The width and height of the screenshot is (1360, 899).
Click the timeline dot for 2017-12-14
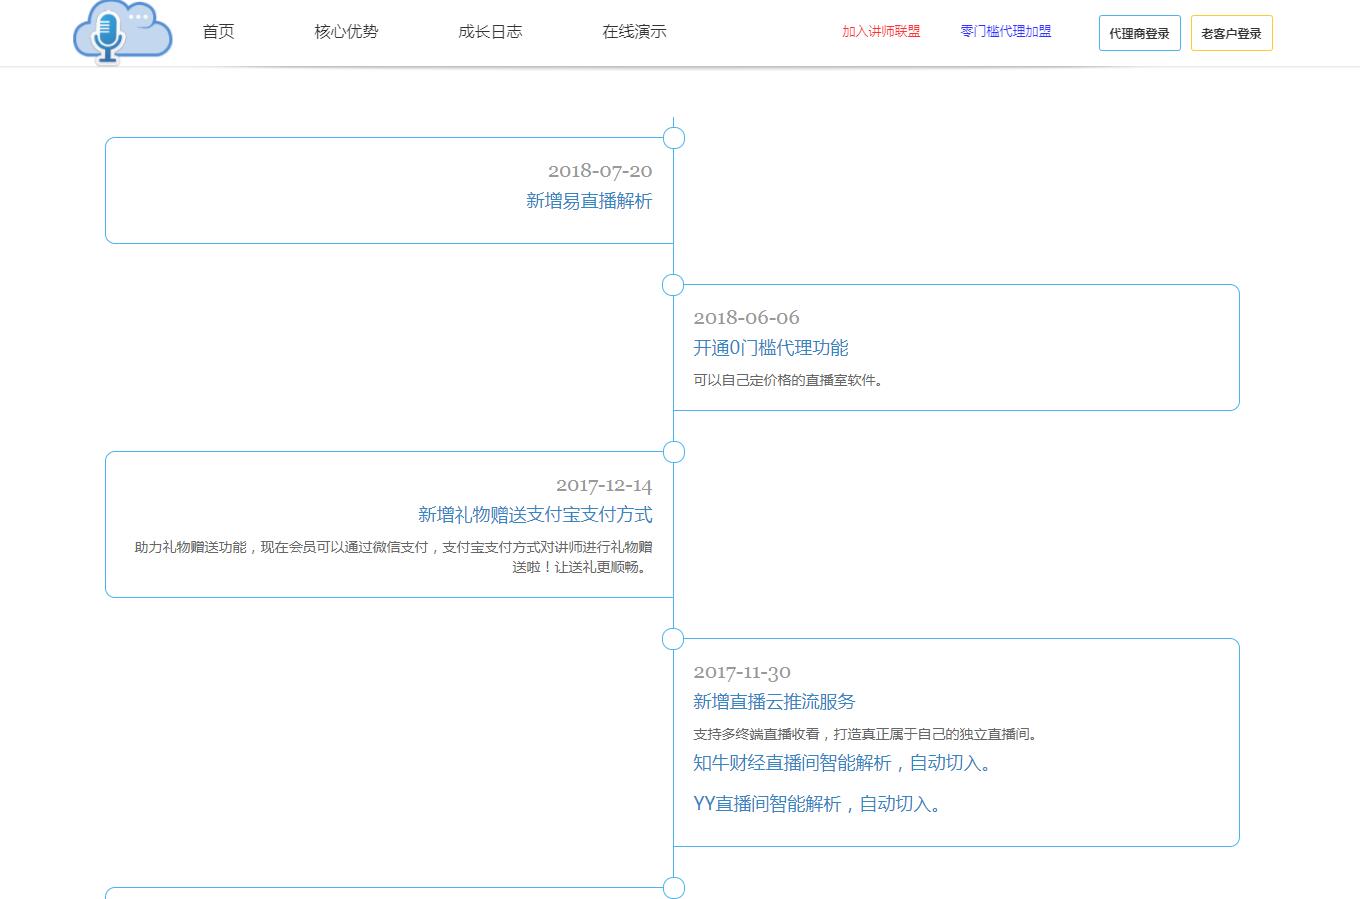[674, 452]
